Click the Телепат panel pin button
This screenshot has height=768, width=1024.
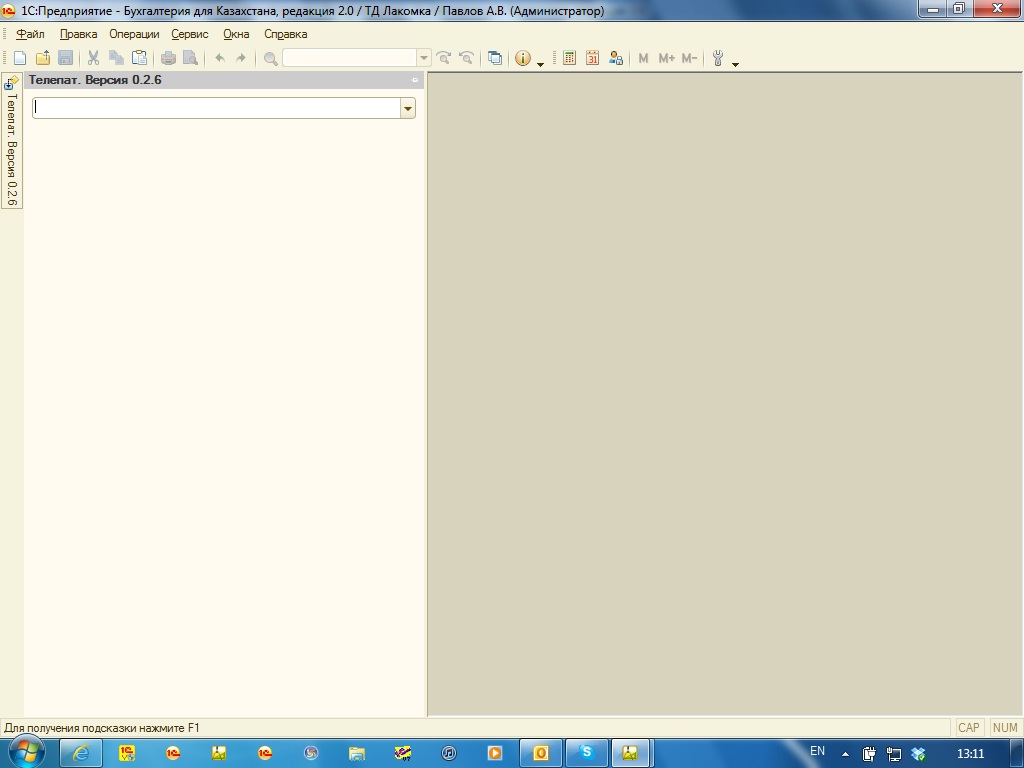click(x=415, y=80)
